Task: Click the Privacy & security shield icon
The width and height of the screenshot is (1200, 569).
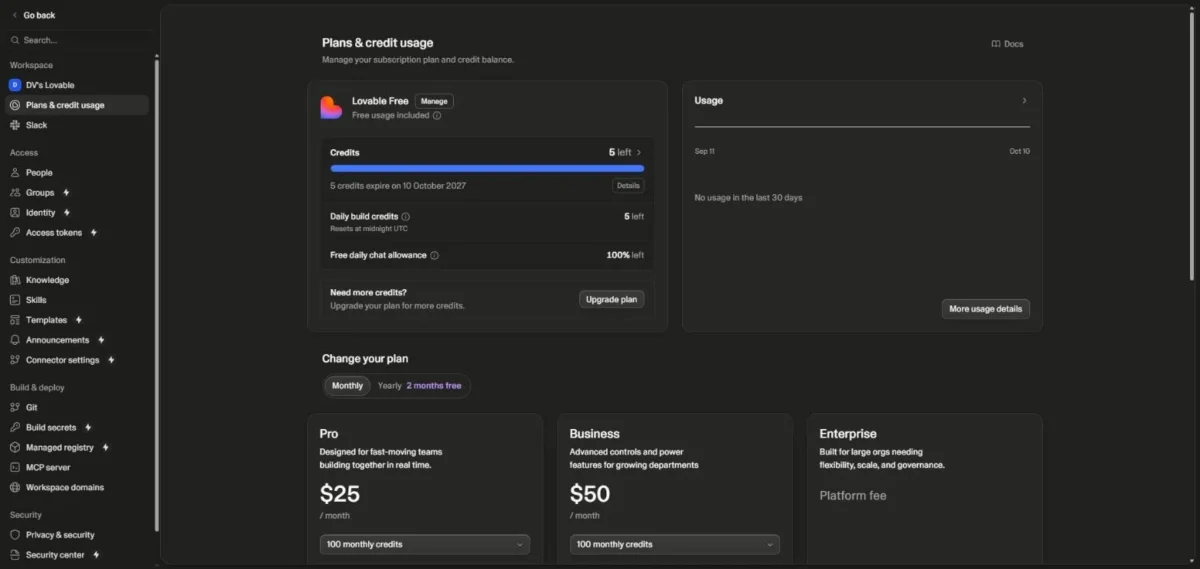Action: 15,535
